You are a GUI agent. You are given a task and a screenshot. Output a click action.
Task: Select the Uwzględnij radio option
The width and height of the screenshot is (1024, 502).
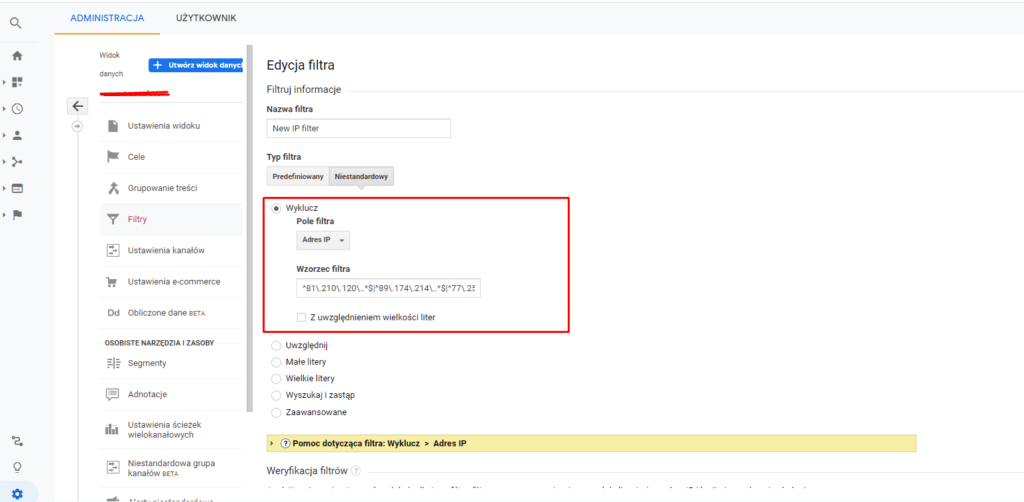pyautogui.click(x=276, y=345)
